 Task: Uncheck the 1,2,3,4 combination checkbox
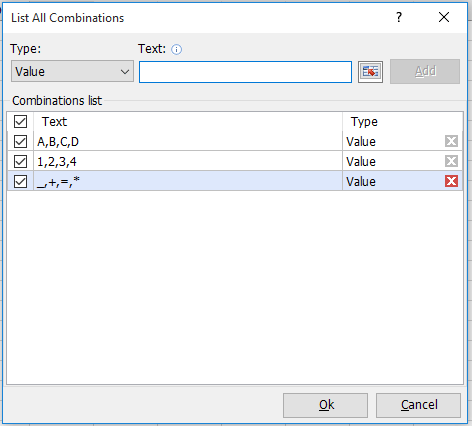[x=20, y=161]
